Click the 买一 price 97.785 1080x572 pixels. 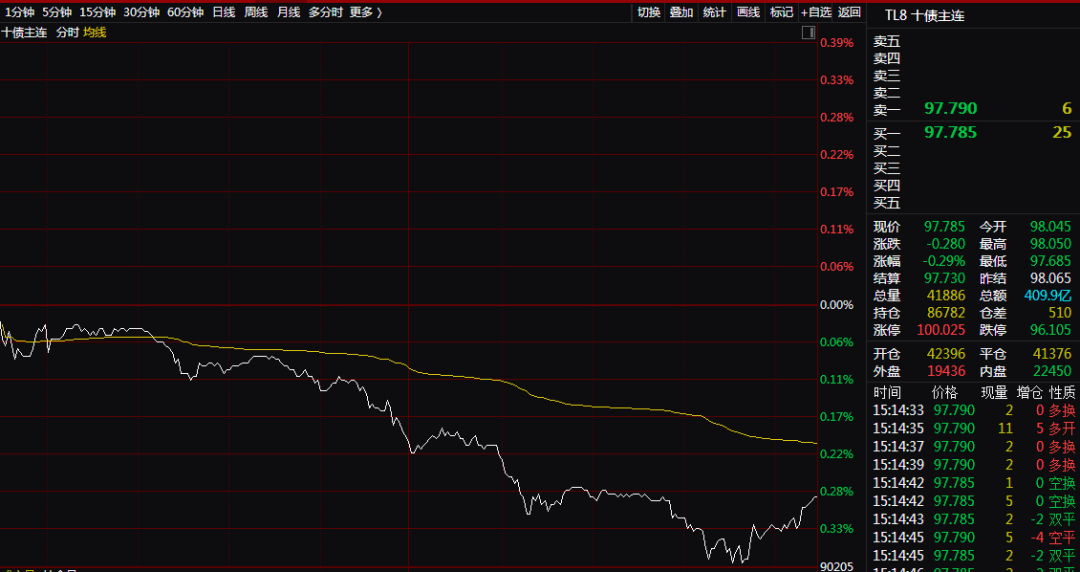click(x=951, y=132)
